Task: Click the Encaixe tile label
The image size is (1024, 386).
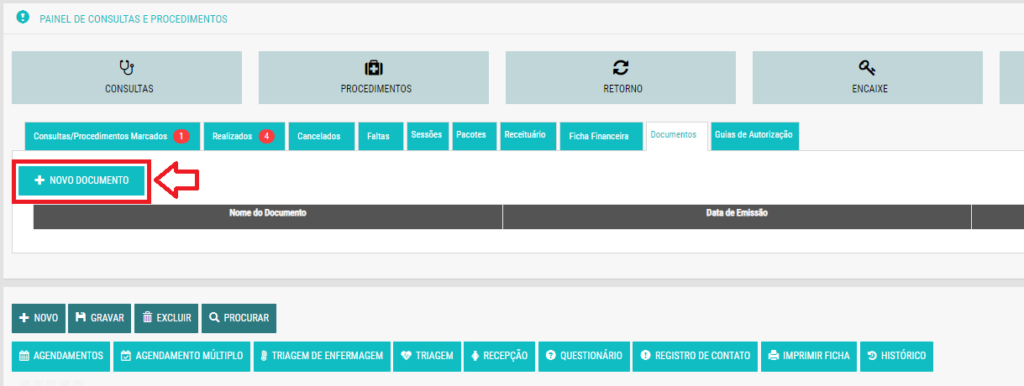Action: (x=870, y=89)
